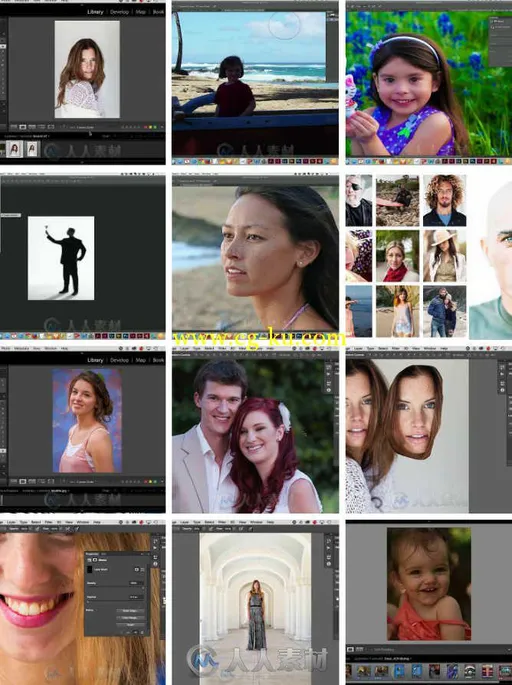Click top collapsed panel icon beside wedding couple

[x=328, y=369]
